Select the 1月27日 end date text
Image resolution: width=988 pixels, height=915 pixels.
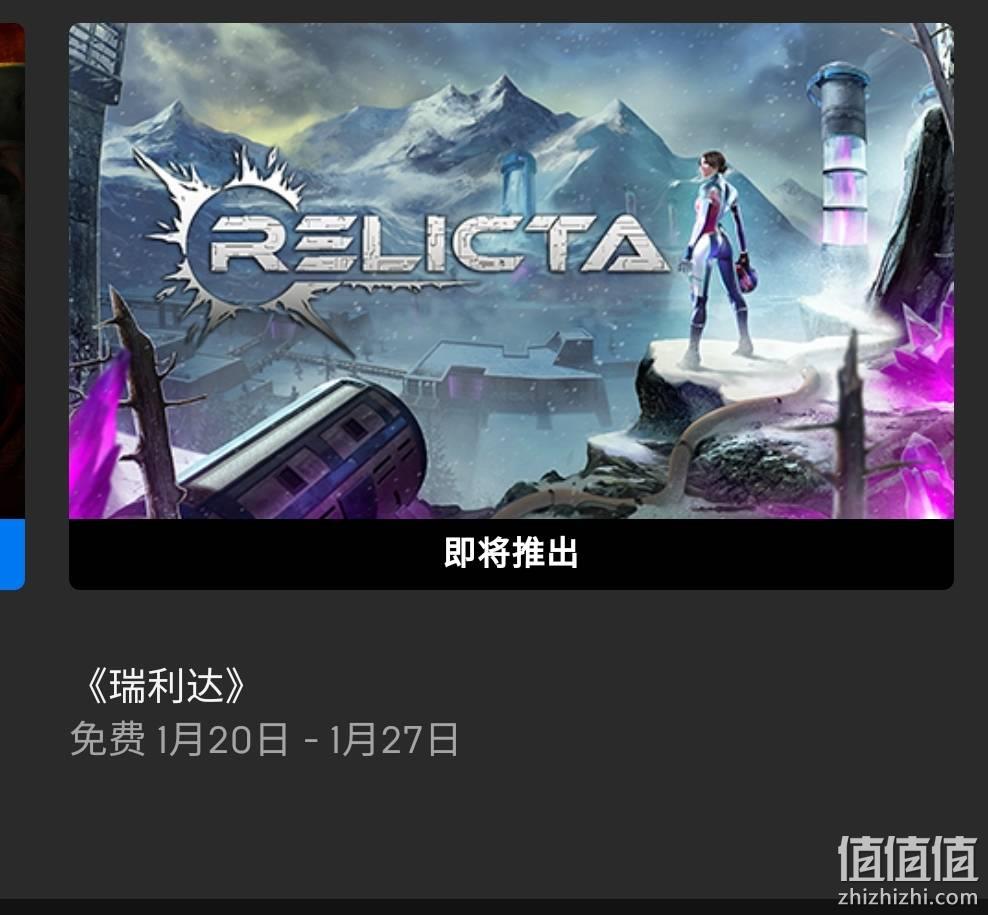394,739
